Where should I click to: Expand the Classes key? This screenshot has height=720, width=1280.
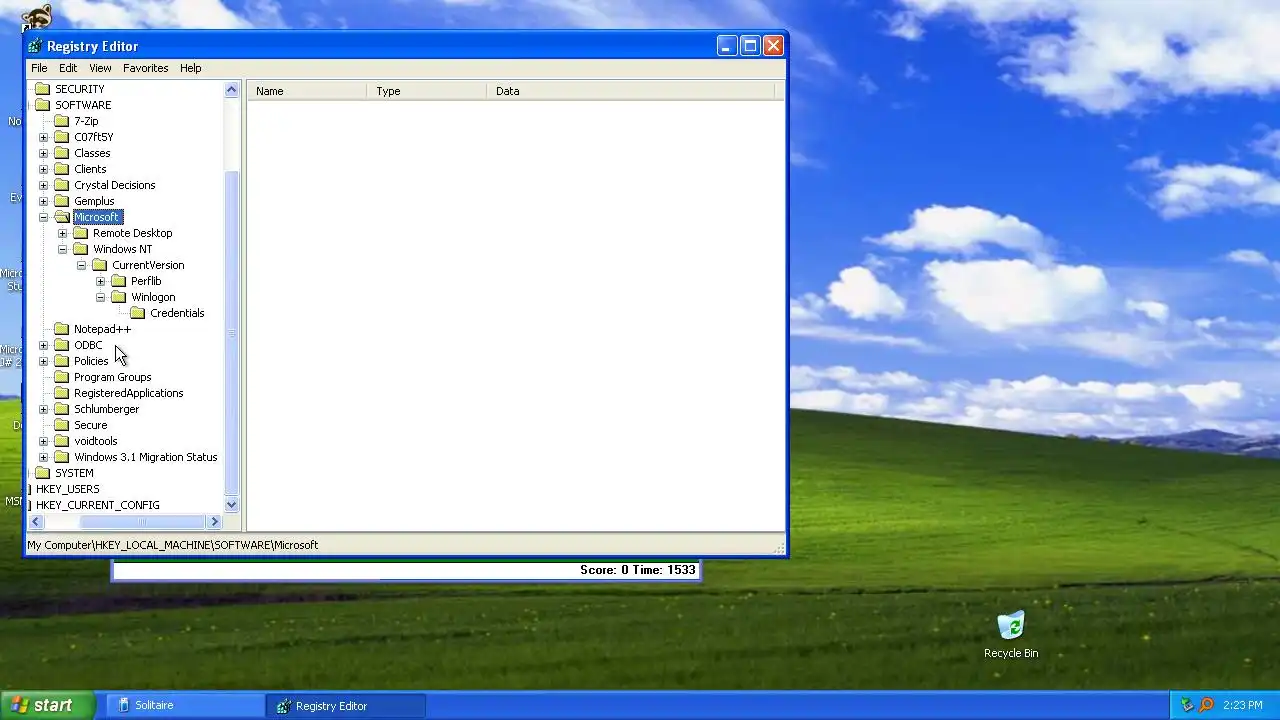click(x=43, y=153)
